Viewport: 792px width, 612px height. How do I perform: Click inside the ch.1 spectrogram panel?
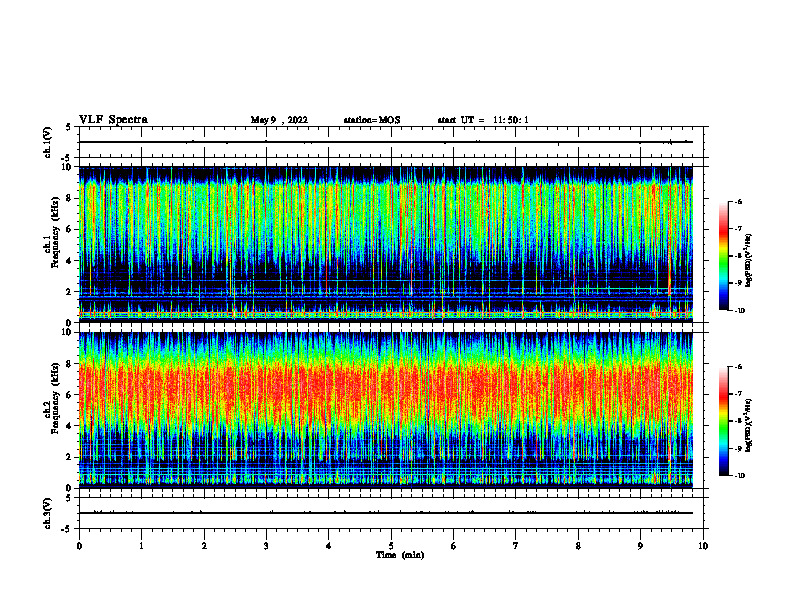click(x=386, y=244)
